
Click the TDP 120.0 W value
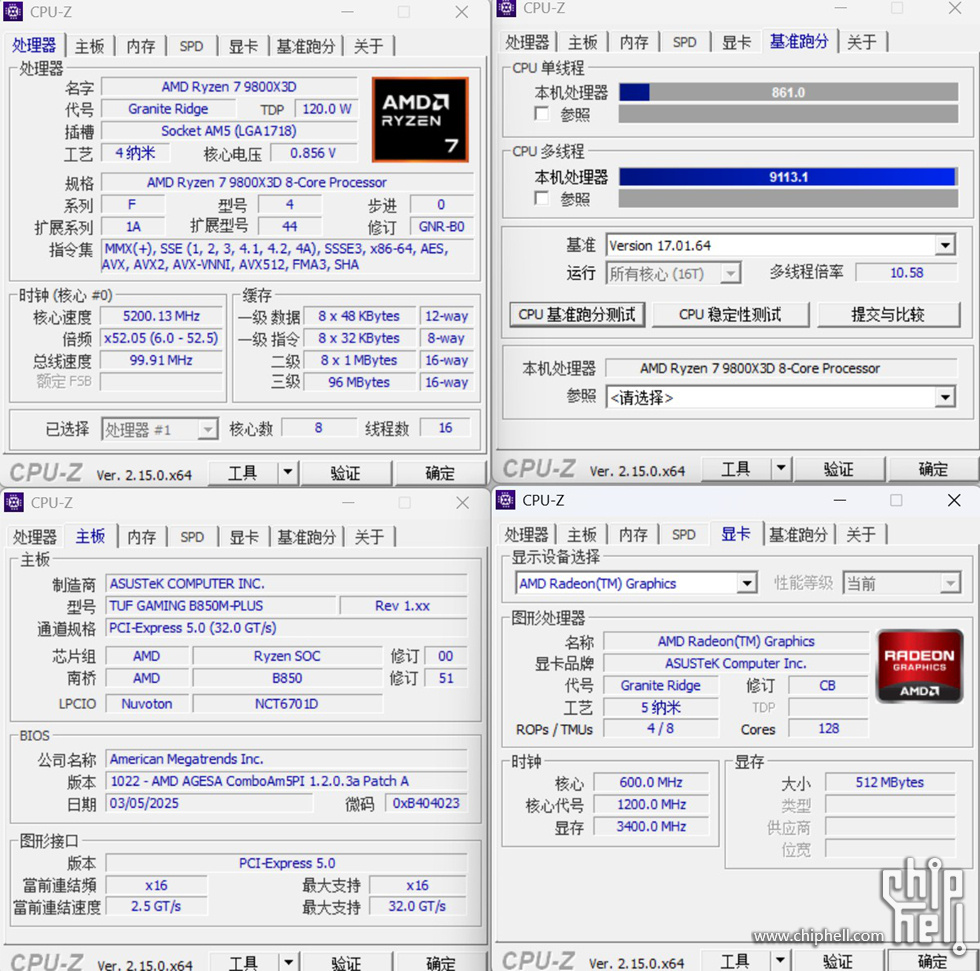[326, 109]
